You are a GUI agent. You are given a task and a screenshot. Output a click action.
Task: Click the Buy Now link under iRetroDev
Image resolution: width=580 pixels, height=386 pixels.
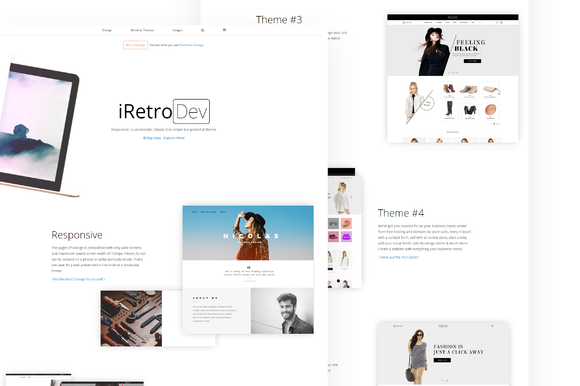click(x=152, y=138)
